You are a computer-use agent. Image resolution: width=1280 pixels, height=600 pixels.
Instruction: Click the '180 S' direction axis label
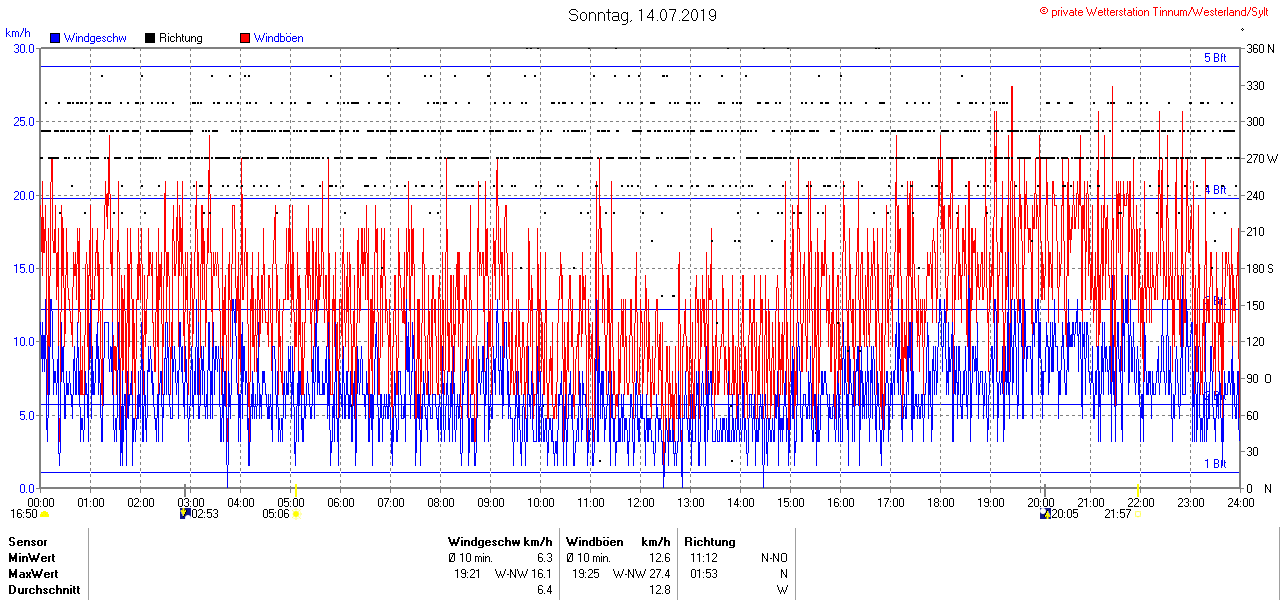(1259, 268)
